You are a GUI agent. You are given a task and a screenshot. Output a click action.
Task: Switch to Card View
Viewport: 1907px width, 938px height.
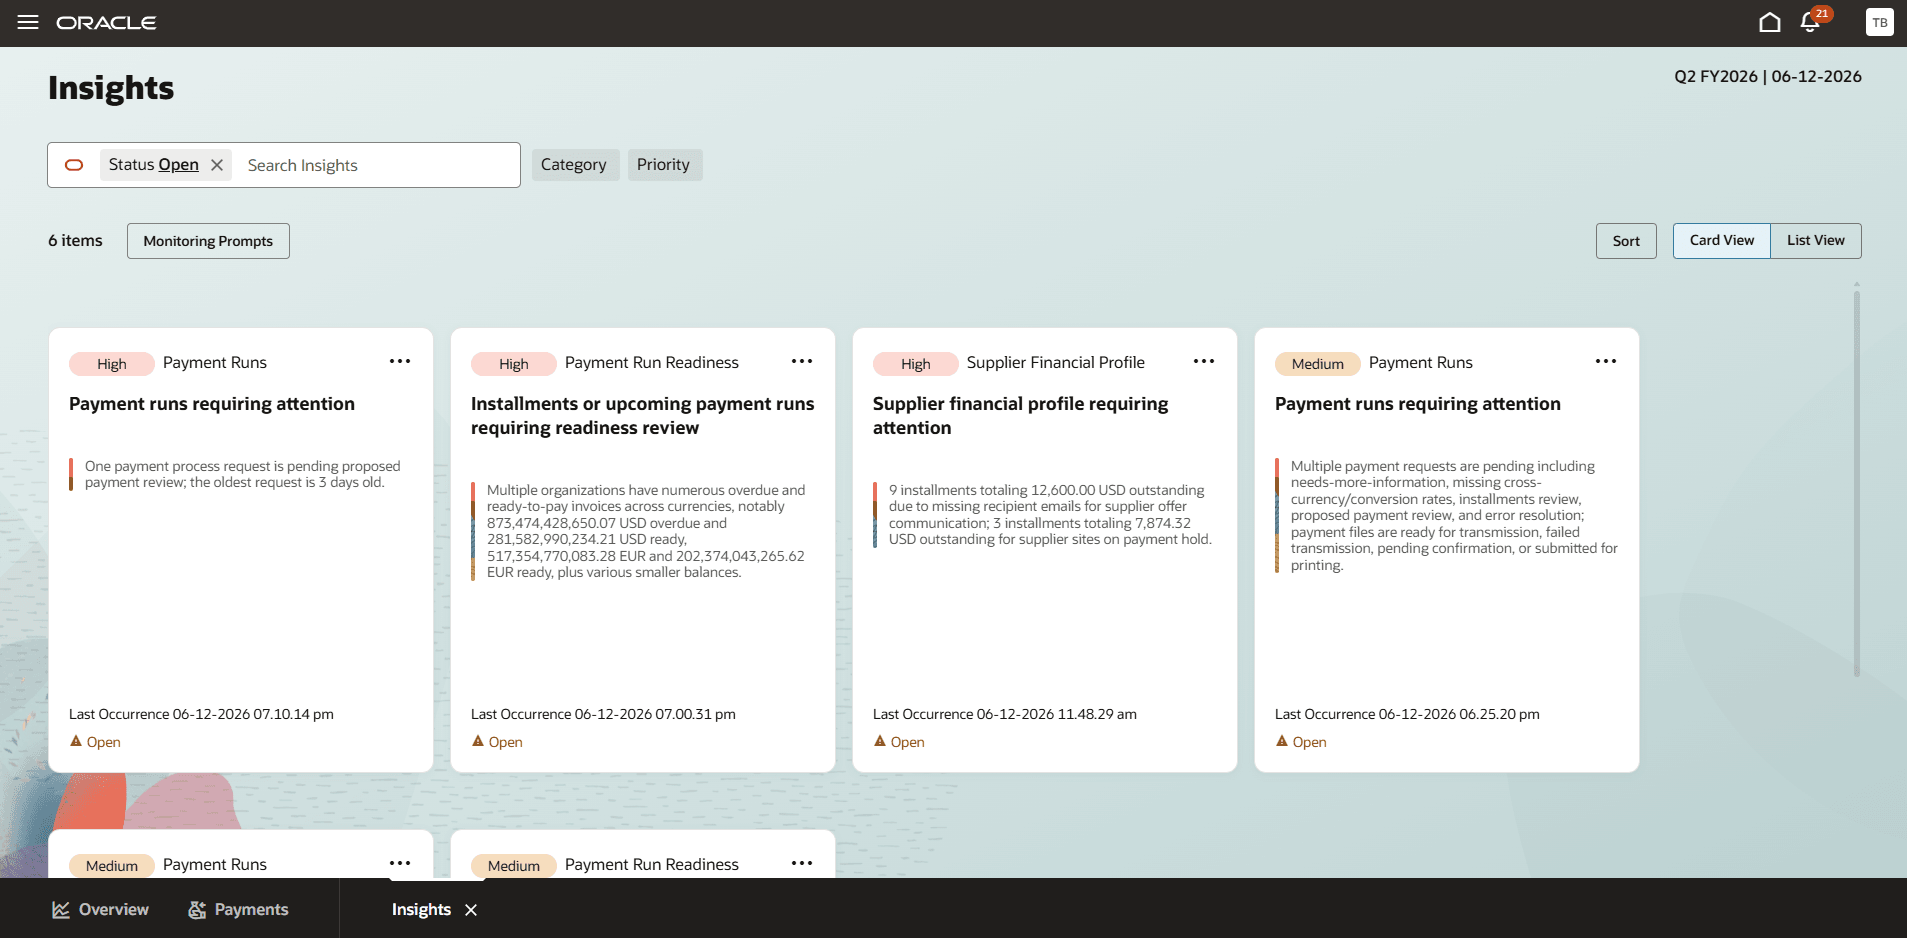click(1722, 241)
